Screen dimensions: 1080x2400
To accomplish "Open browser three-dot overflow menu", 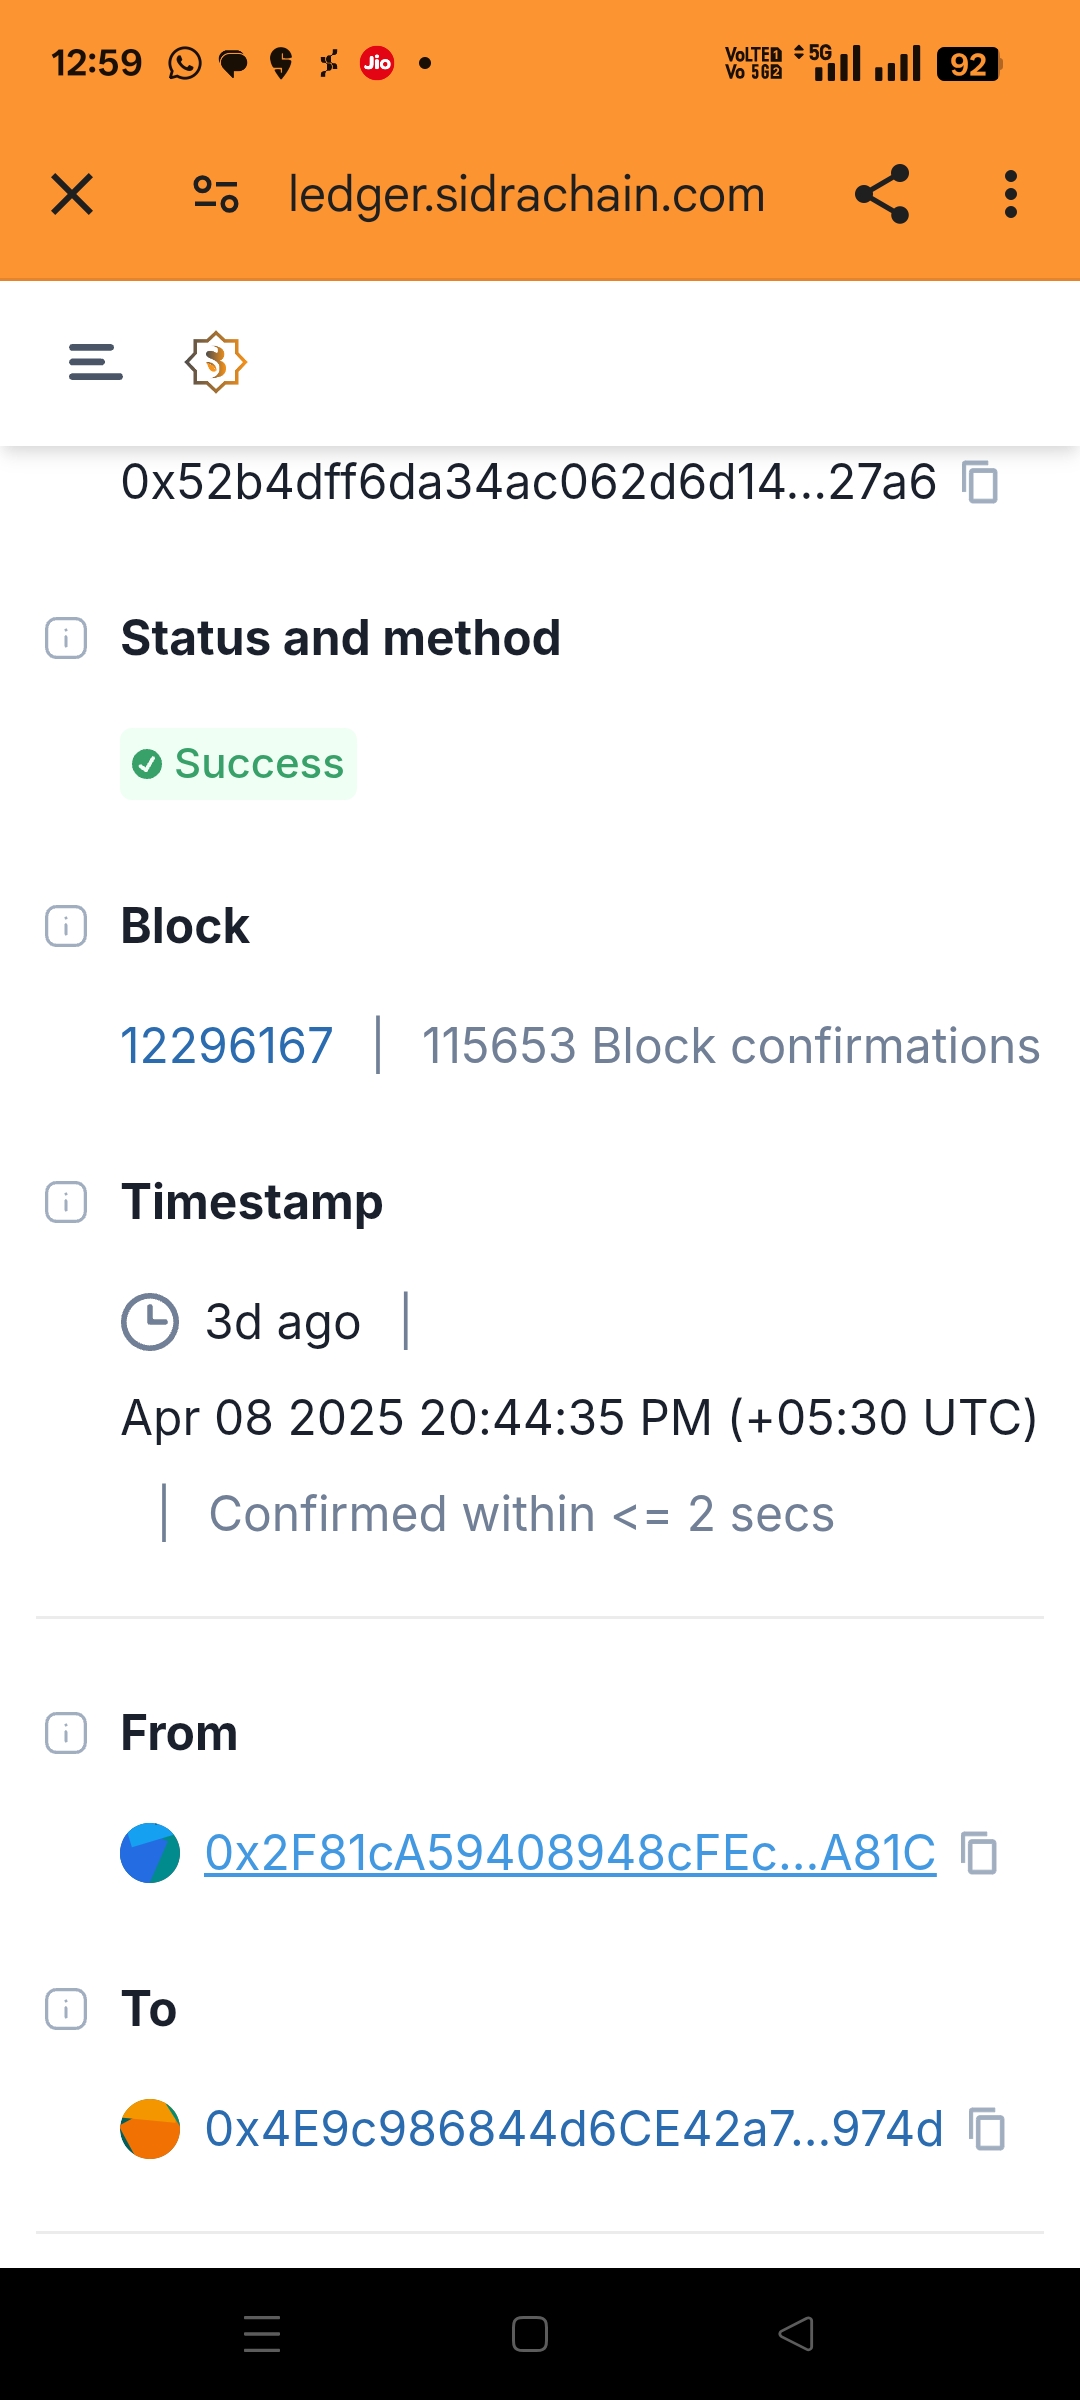I will (x=1011, y=194).
